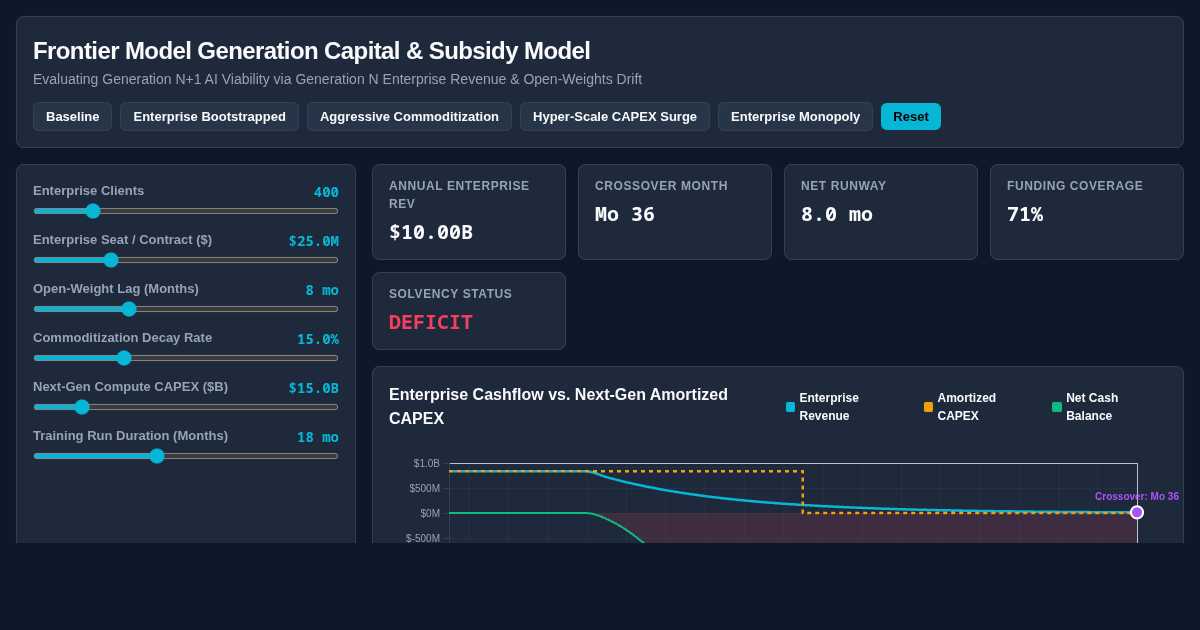
Task: Click the page title 'Frontier Model Generation Capital & Subsidy Model'
Action: 312,51
